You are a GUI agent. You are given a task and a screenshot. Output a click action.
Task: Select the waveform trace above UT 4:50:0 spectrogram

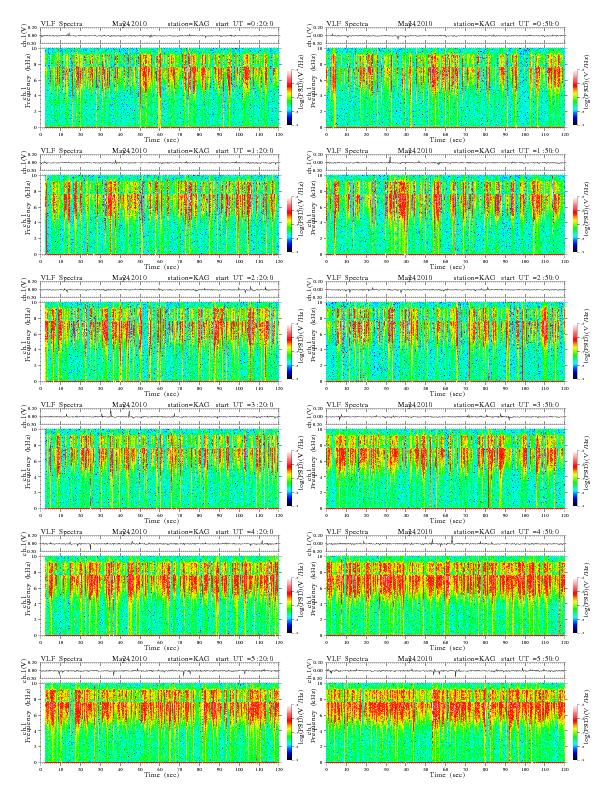click(x=445, y=544)
